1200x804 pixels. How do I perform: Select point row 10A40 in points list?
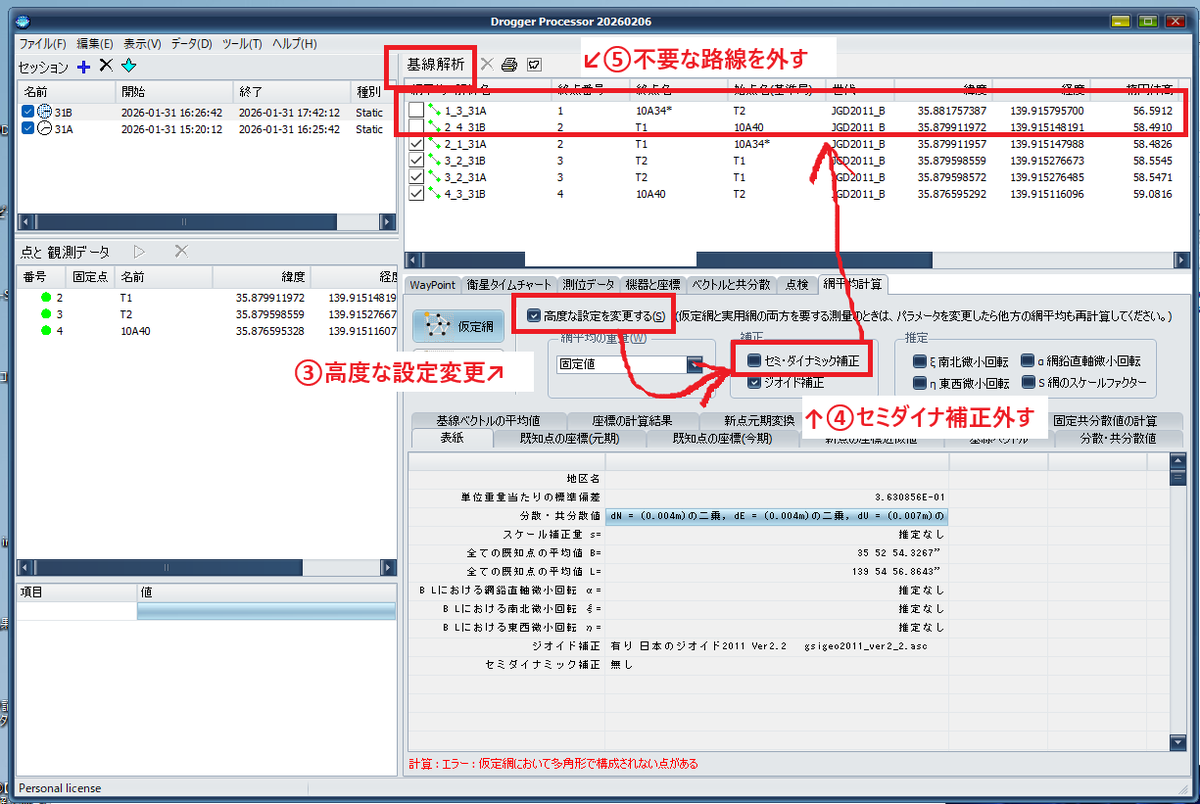[207, 331]
